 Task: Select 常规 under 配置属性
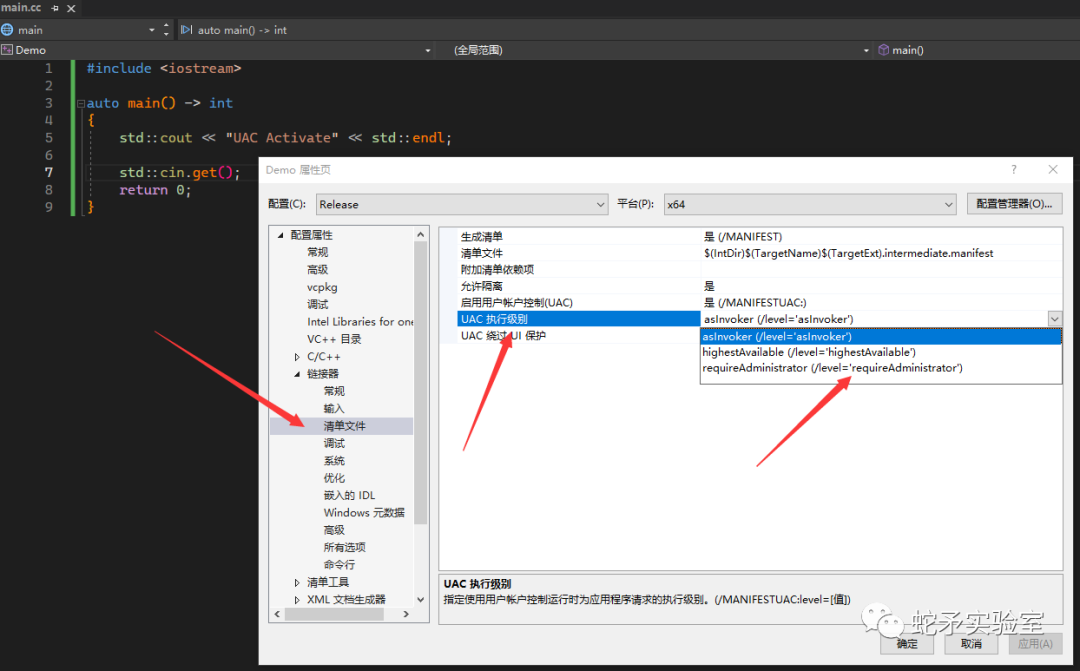coord(318,252)
